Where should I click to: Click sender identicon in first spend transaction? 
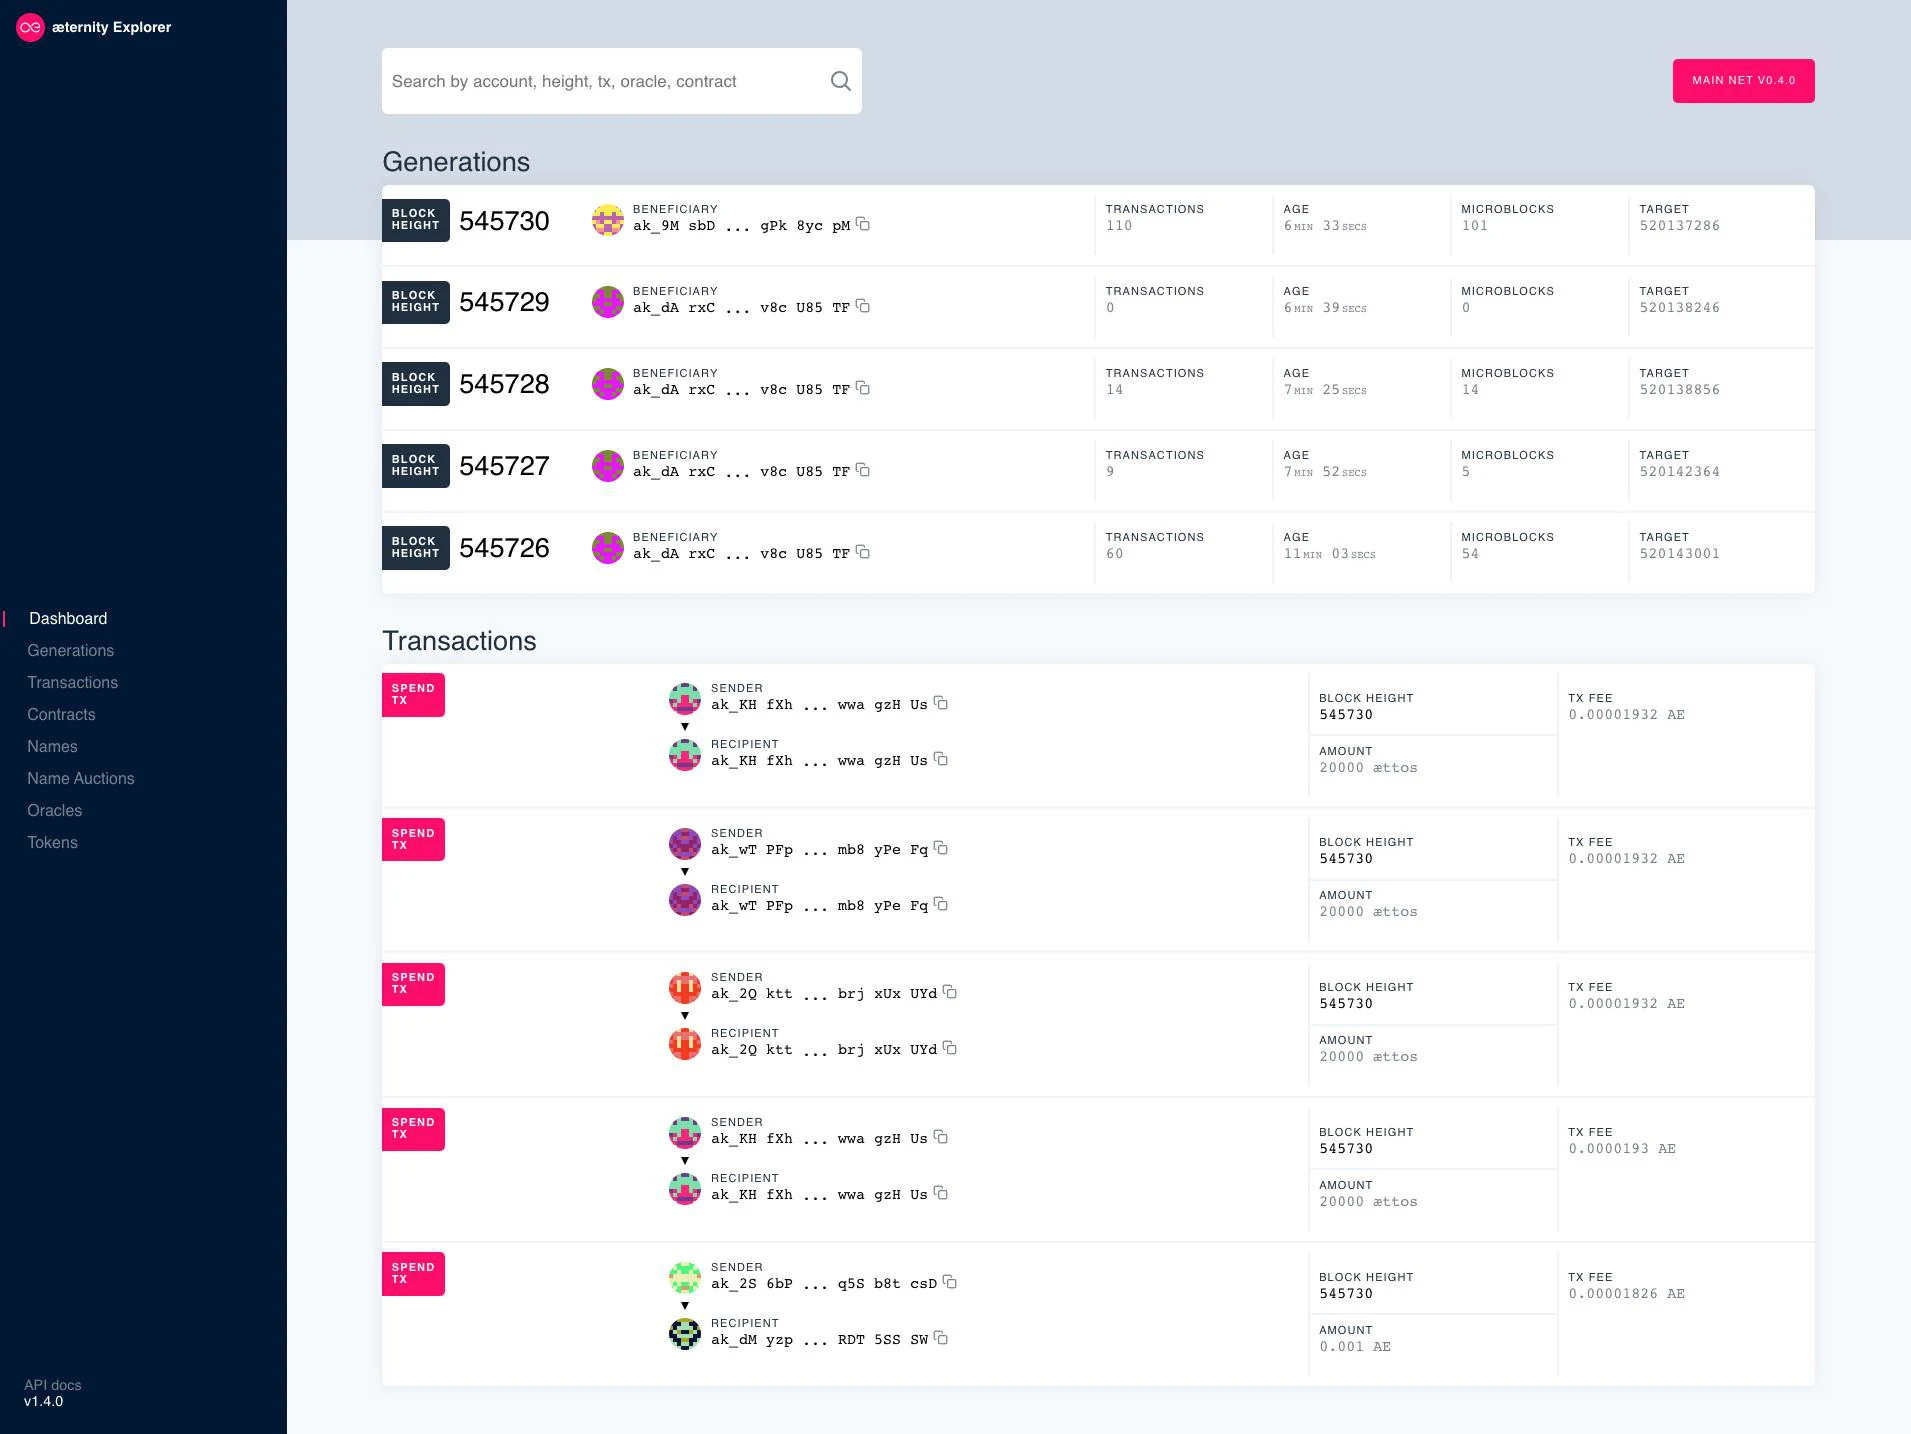685,699
